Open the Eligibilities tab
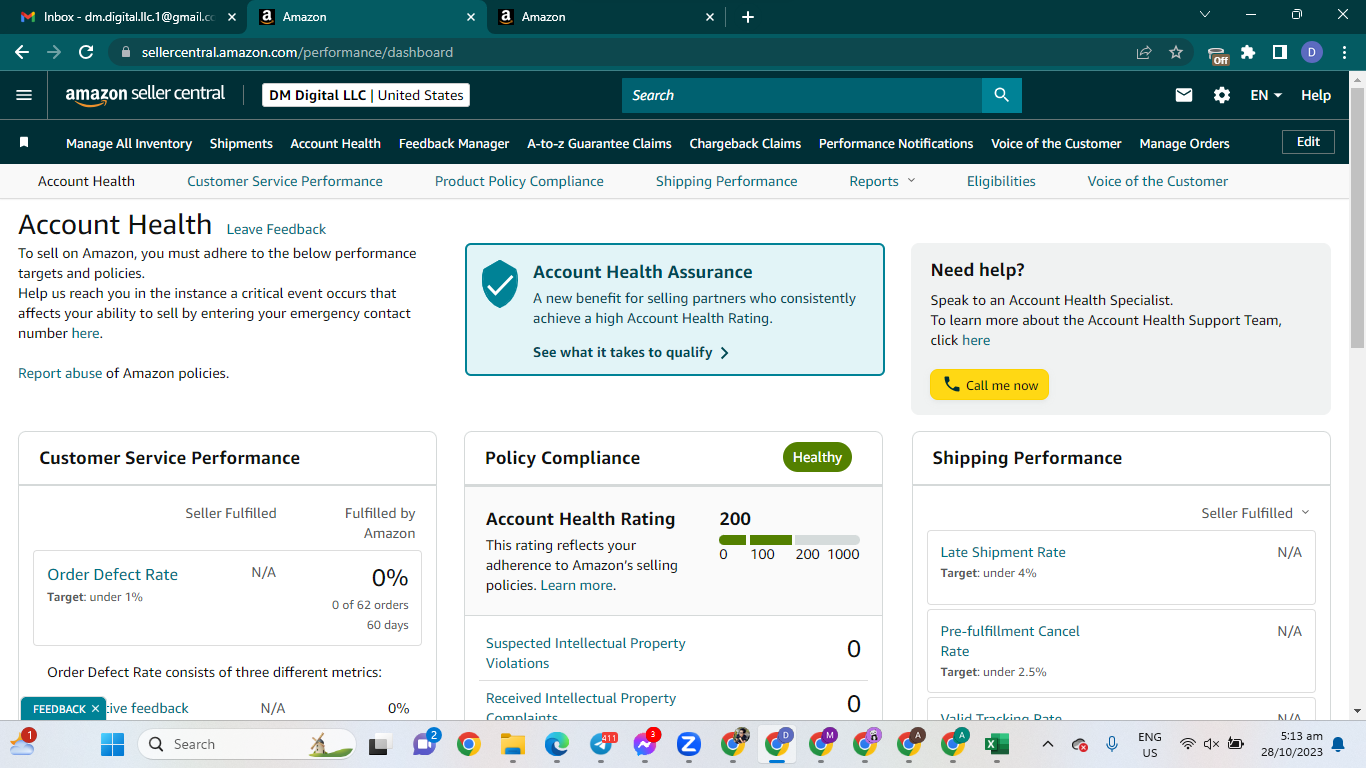The width and height of the screenshot is (1366, 768). [1001, 181]
